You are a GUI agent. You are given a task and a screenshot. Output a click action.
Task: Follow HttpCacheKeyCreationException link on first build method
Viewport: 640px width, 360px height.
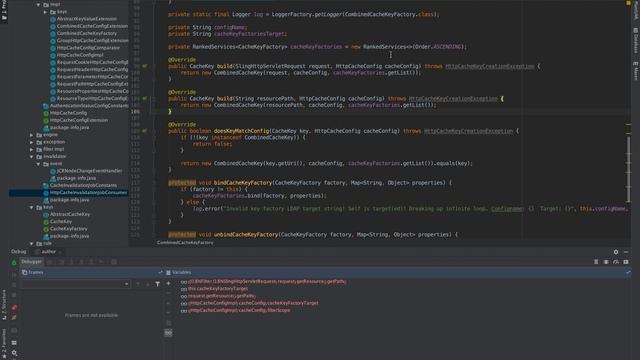[489, 66]
